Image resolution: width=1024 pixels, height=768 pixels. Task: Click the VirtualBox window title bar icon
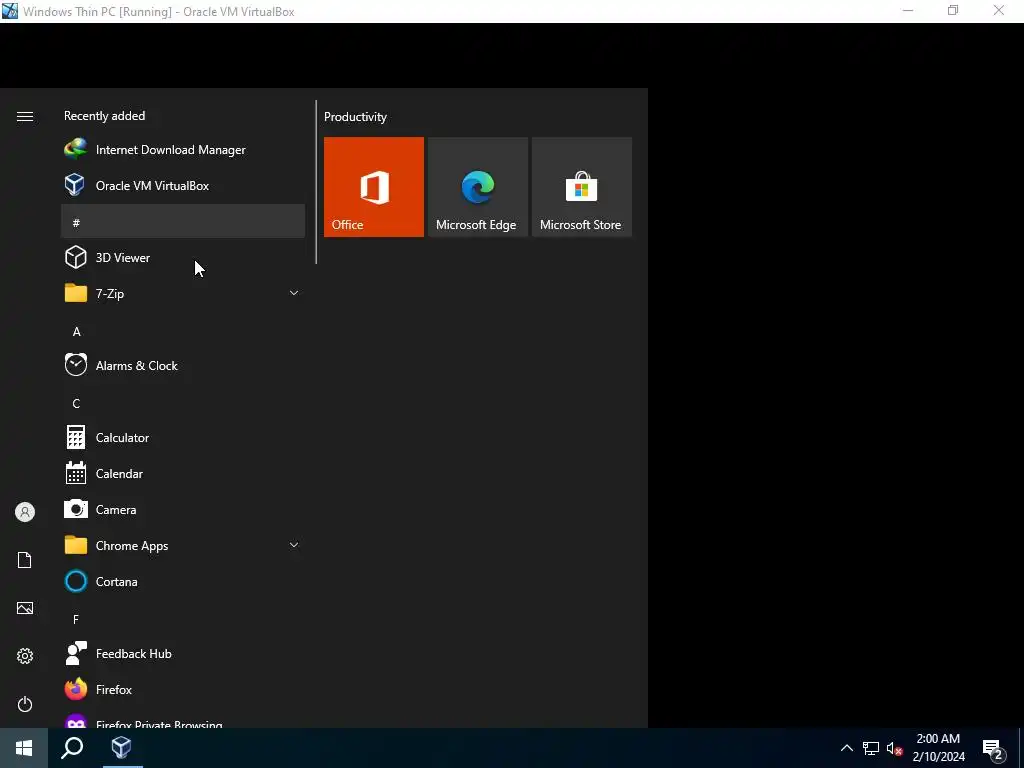tap(10, 11)
